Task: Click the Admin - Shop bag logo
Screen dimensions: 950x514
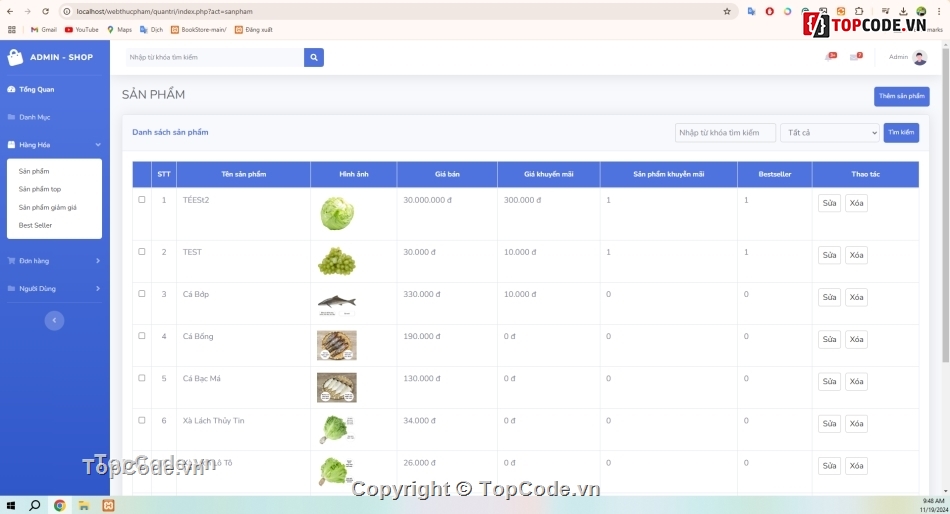Action: tap(15, 57)
